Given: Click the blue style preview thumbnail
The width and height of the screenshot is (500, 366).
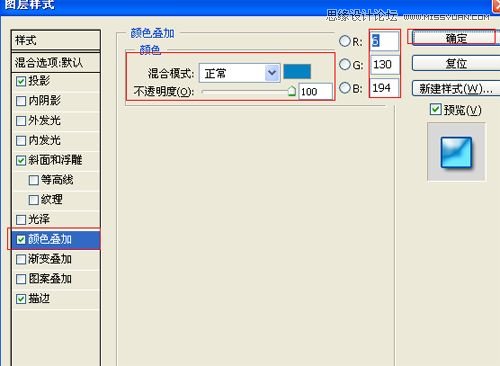Looking at the screenshot, I should coord(456,152).
